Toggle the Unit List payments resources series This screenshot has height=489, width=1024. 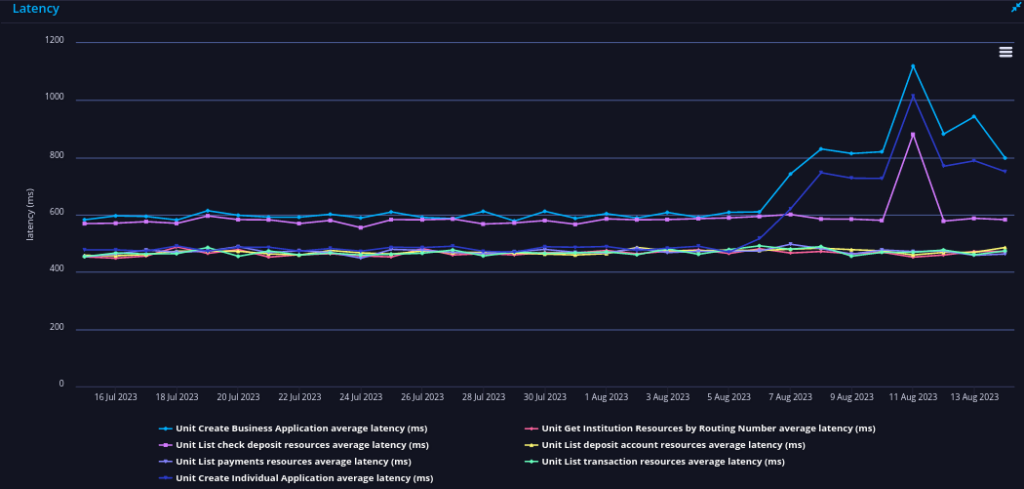coord(285,462)
